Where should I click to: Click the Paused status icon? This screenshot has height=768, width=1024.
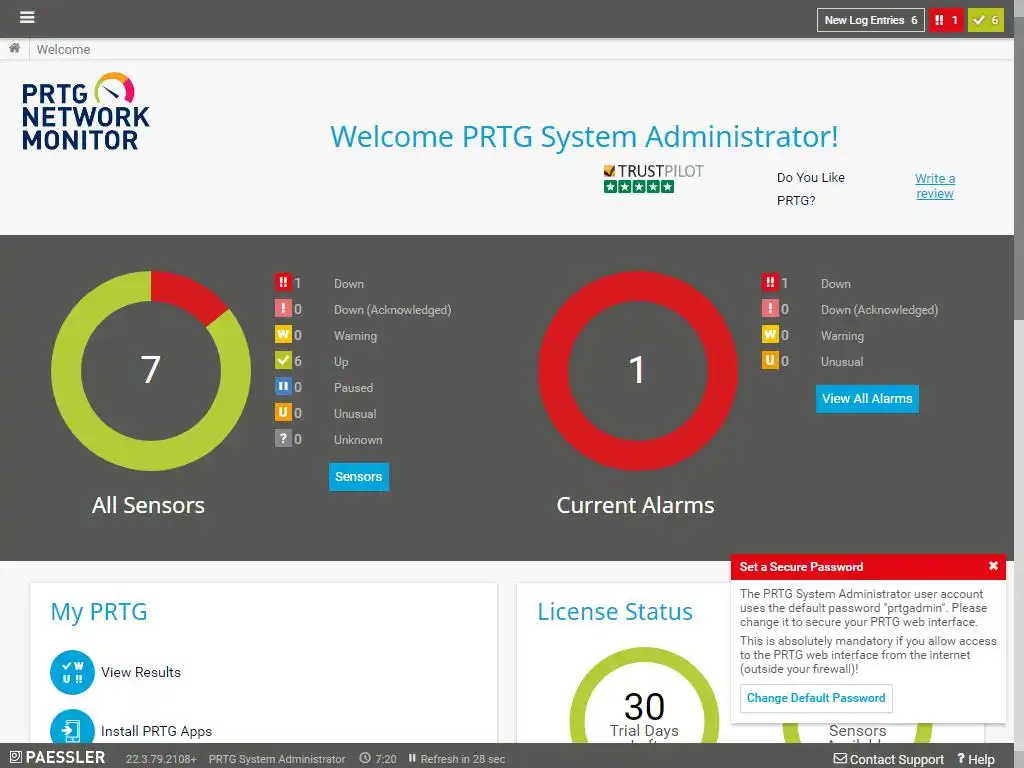(283, 387)
